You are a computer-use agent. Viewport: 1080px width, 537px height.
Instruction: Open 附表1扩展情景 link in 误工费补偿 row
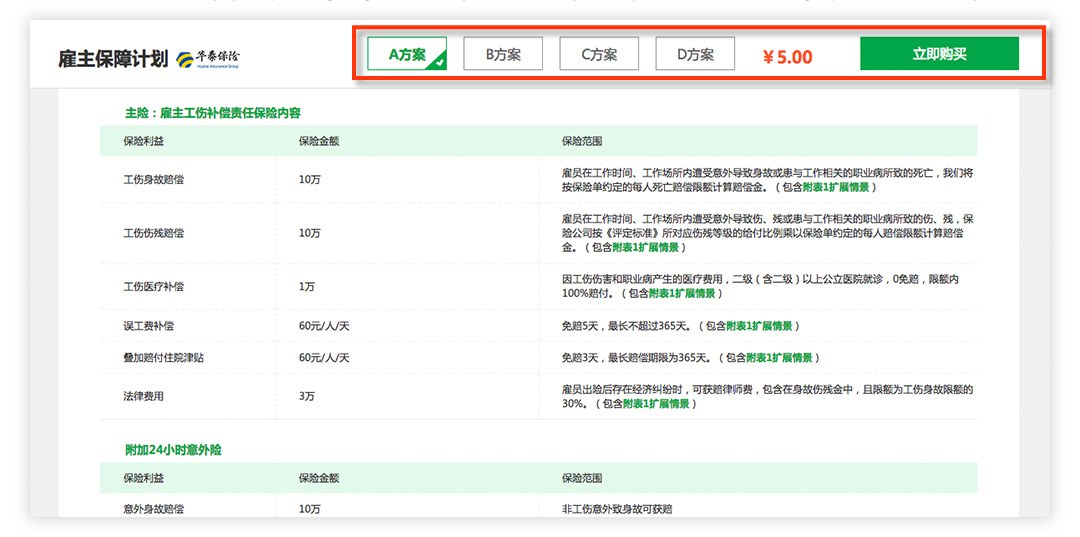pyautogui.click(x=761, y=326)
